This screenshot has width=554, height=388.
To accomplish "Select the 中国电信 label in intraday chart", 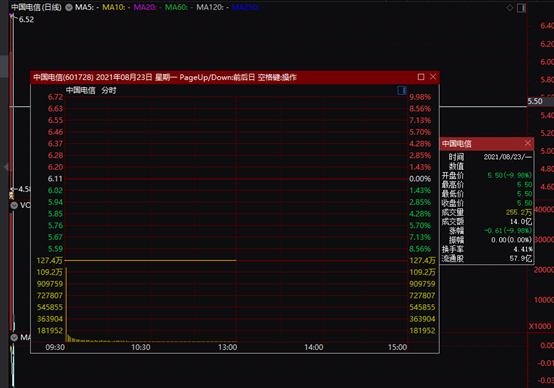I will click(81, 90).
